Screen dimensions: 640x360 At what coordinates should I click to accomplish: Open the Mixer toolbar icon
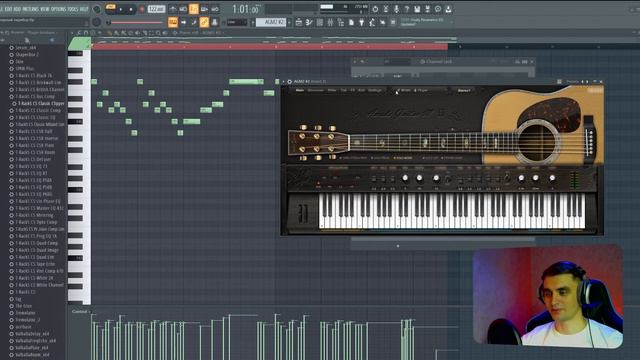tap(330, 22)
